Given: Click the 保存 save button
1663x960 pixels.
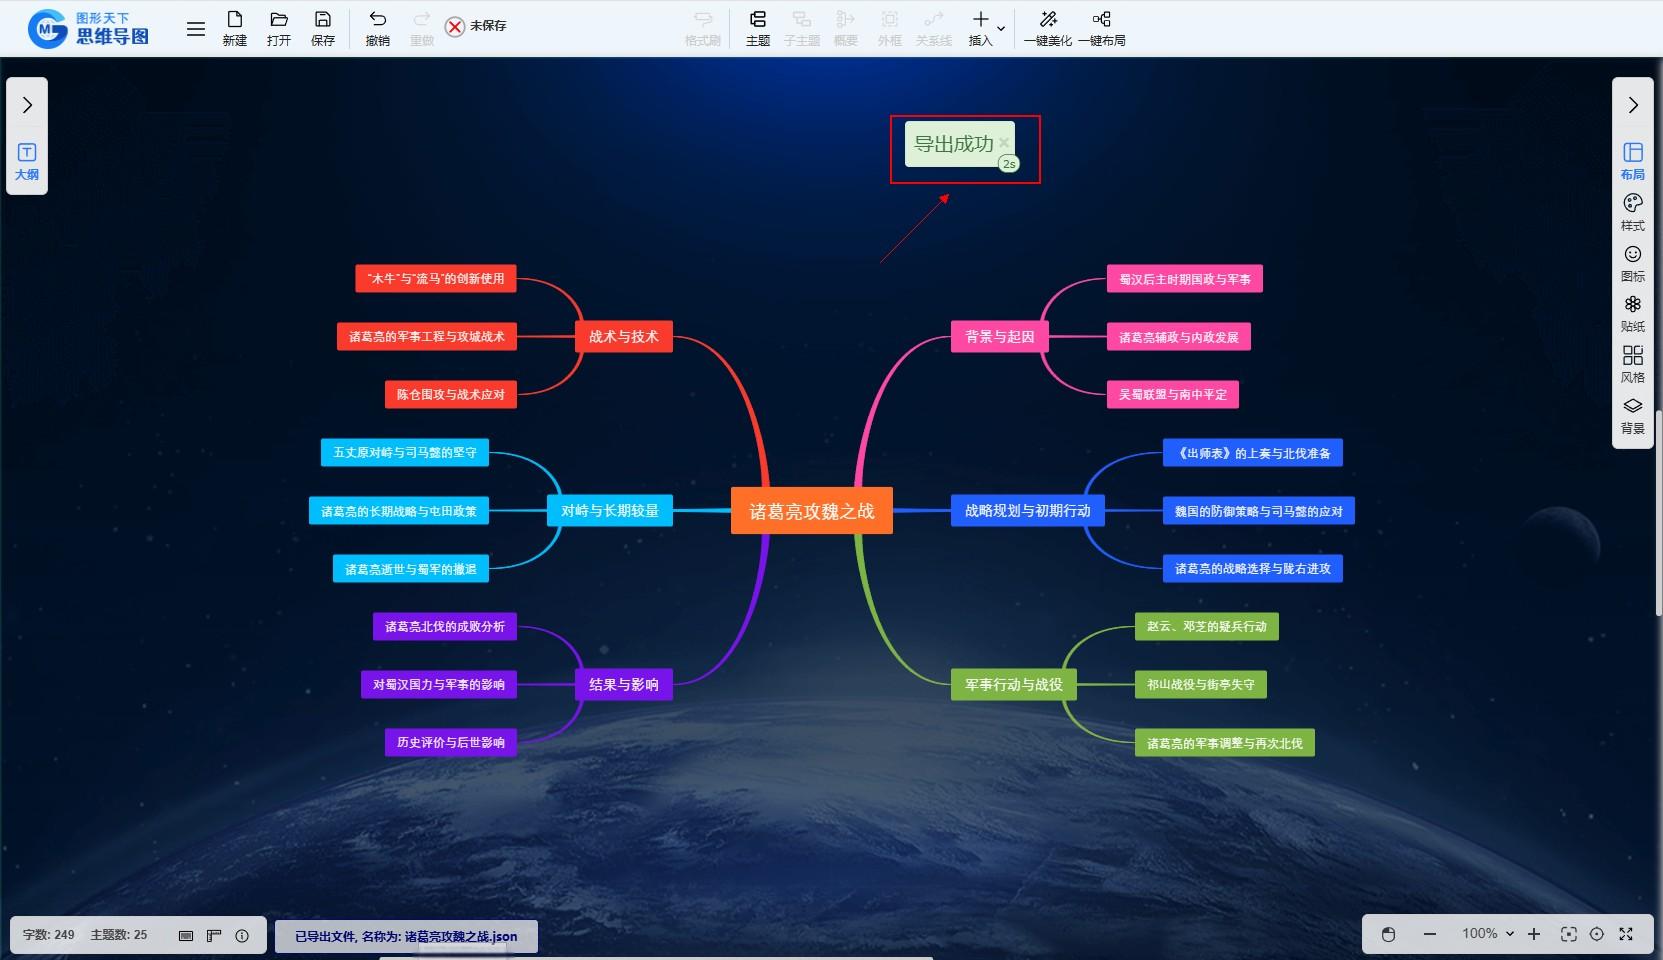Looking at the screenshot, I should [x=322, y=28].
